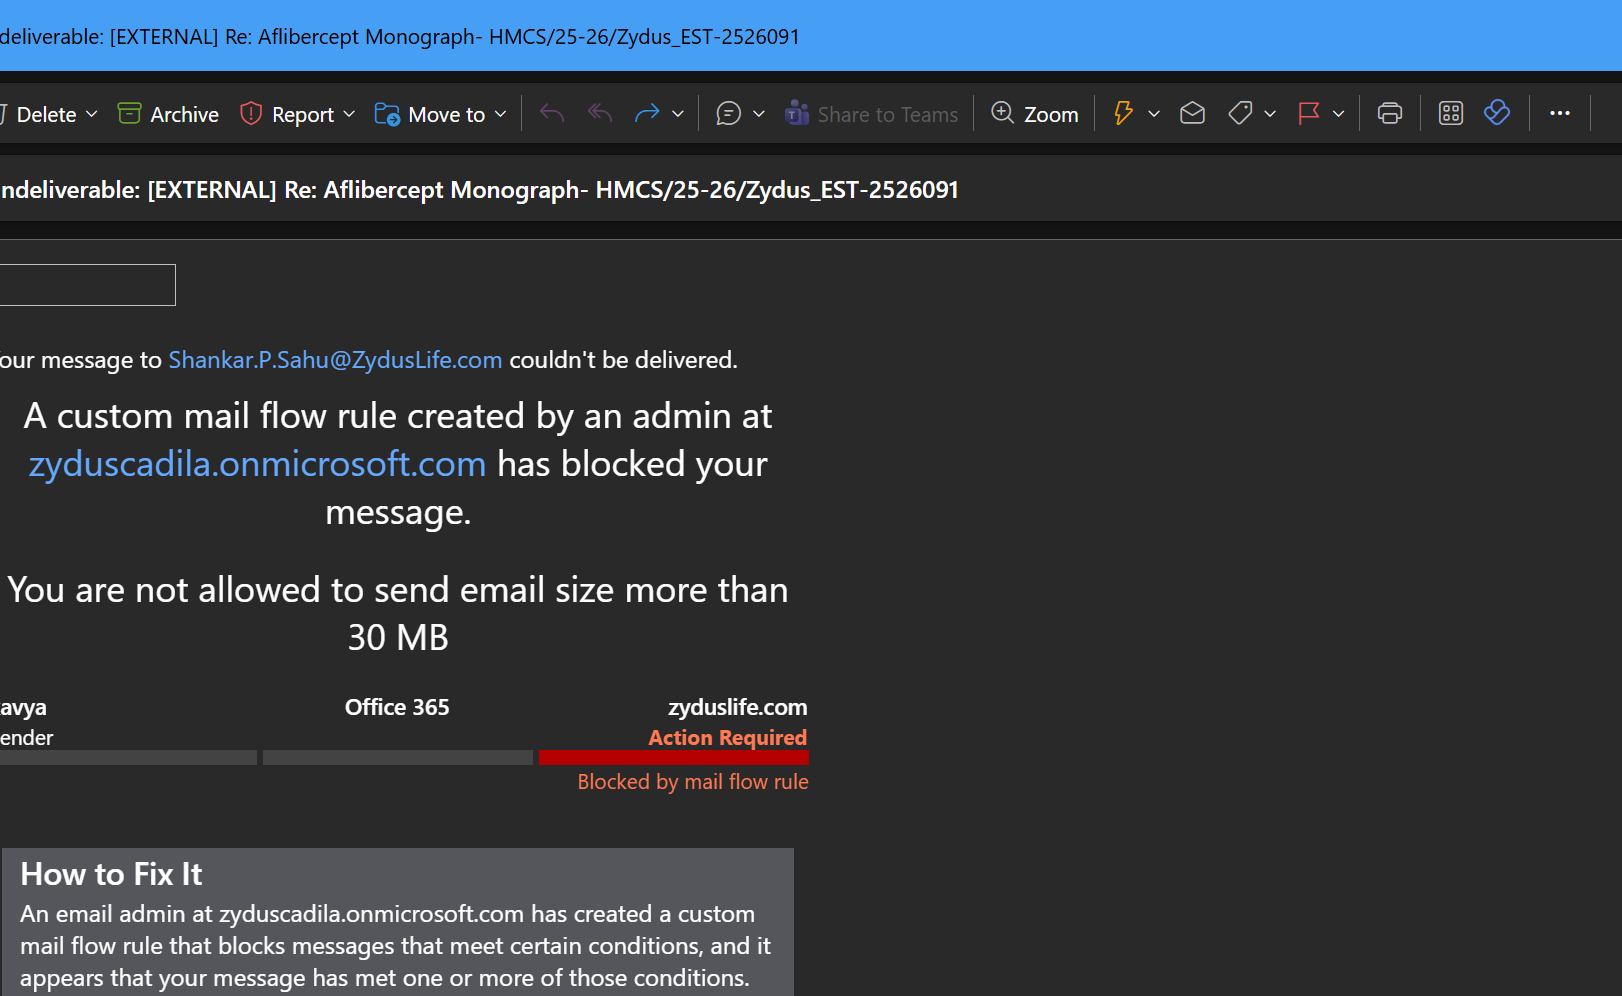The height and width of the screenshot is (996, 1622).
Task: Open the flag options dropdown arrow
Action: [1339, 114]
